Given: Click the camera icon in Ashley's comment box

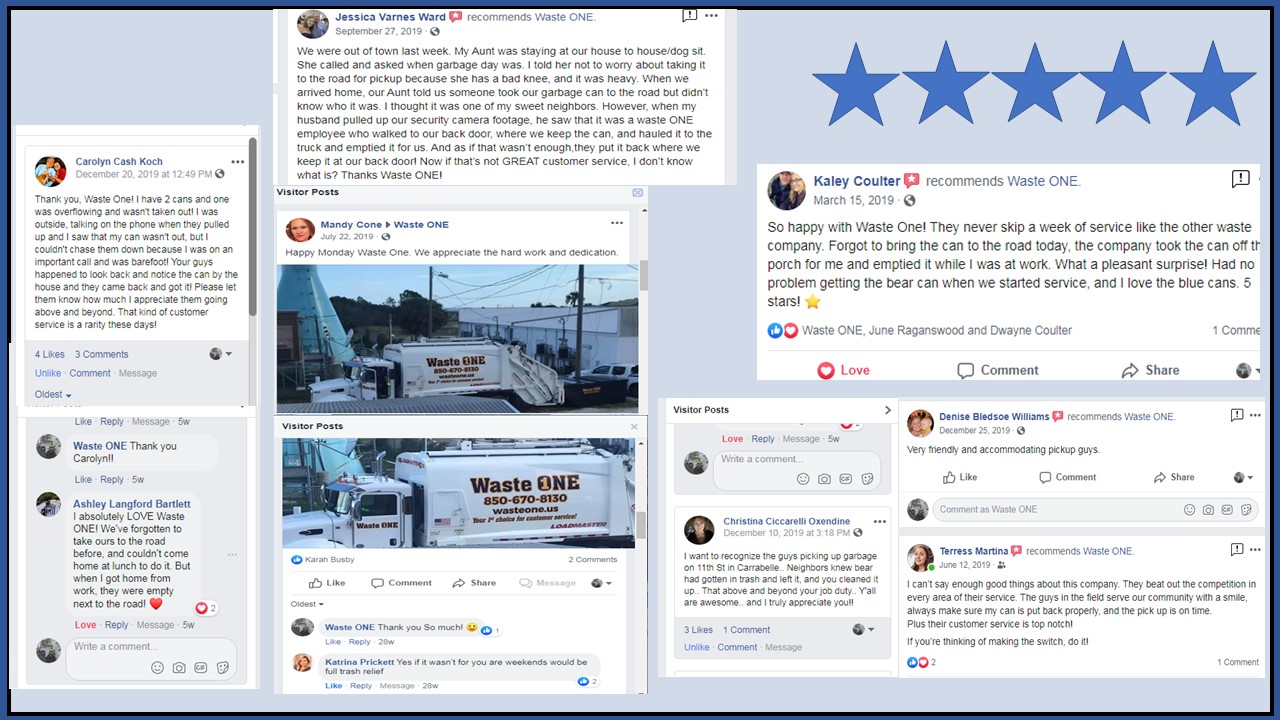Looking at the screenshot, I should [x=179, y=667].
